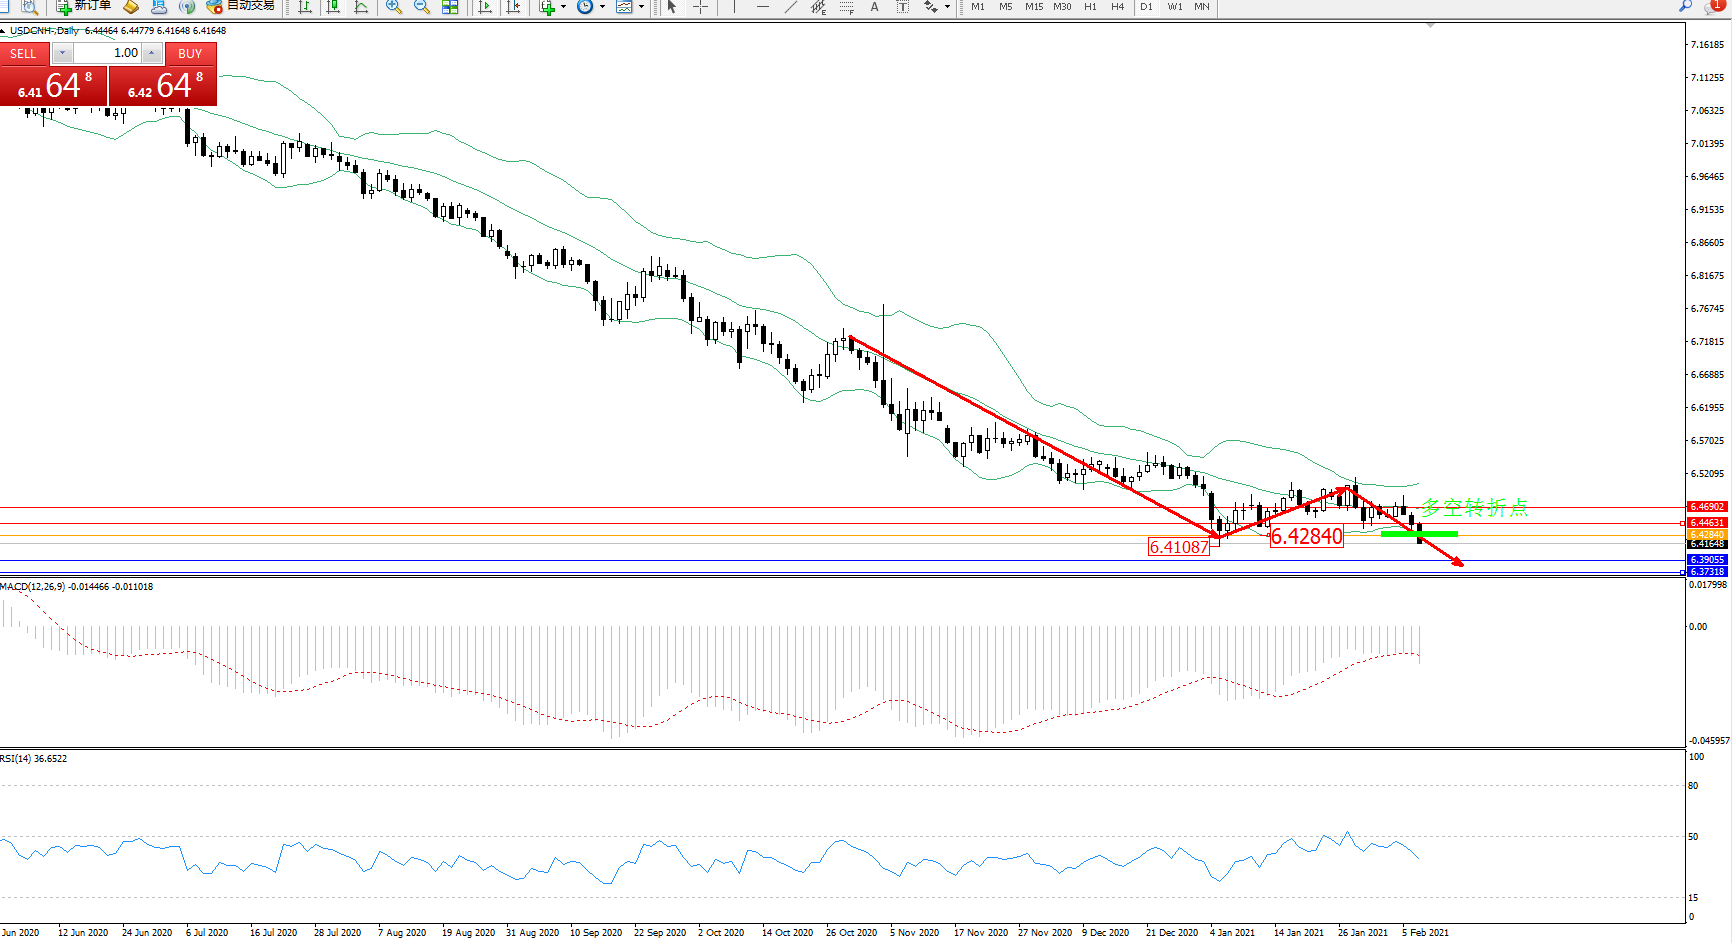Click the Zoom Out magnifier icon

tap(421, 7)
